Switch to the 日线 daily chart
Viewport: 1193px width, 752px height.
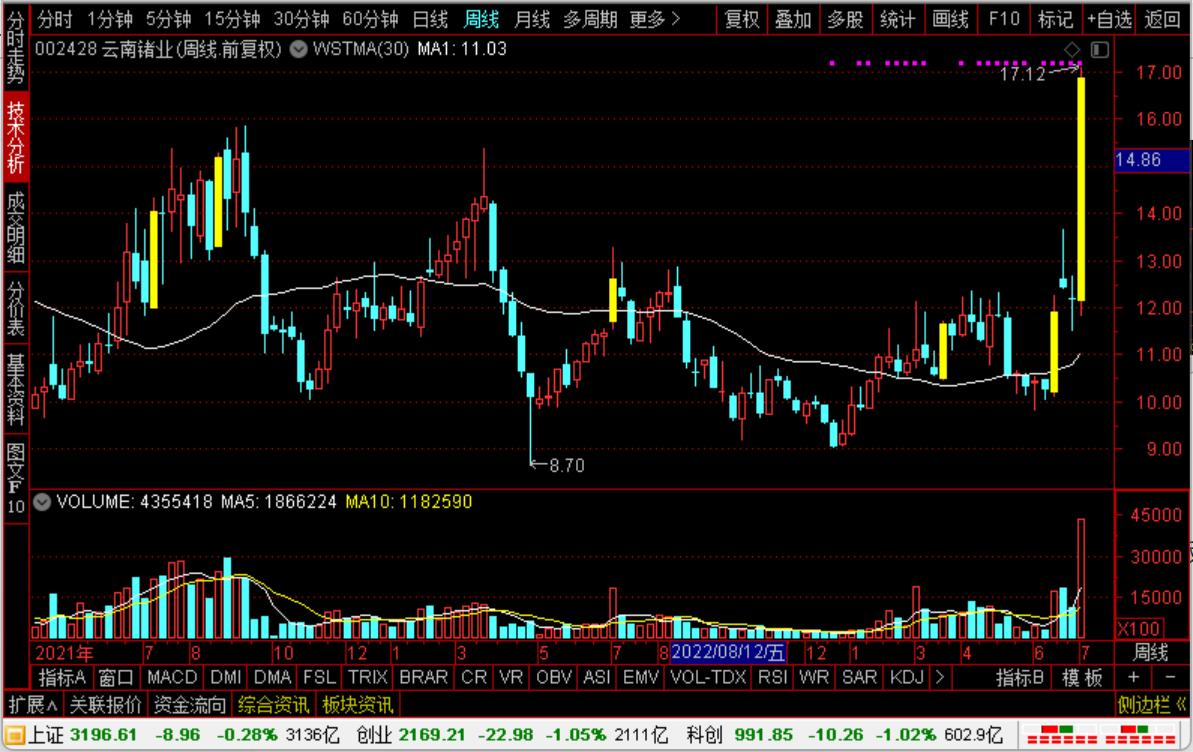pyautogui.click(x=430, y=19)
